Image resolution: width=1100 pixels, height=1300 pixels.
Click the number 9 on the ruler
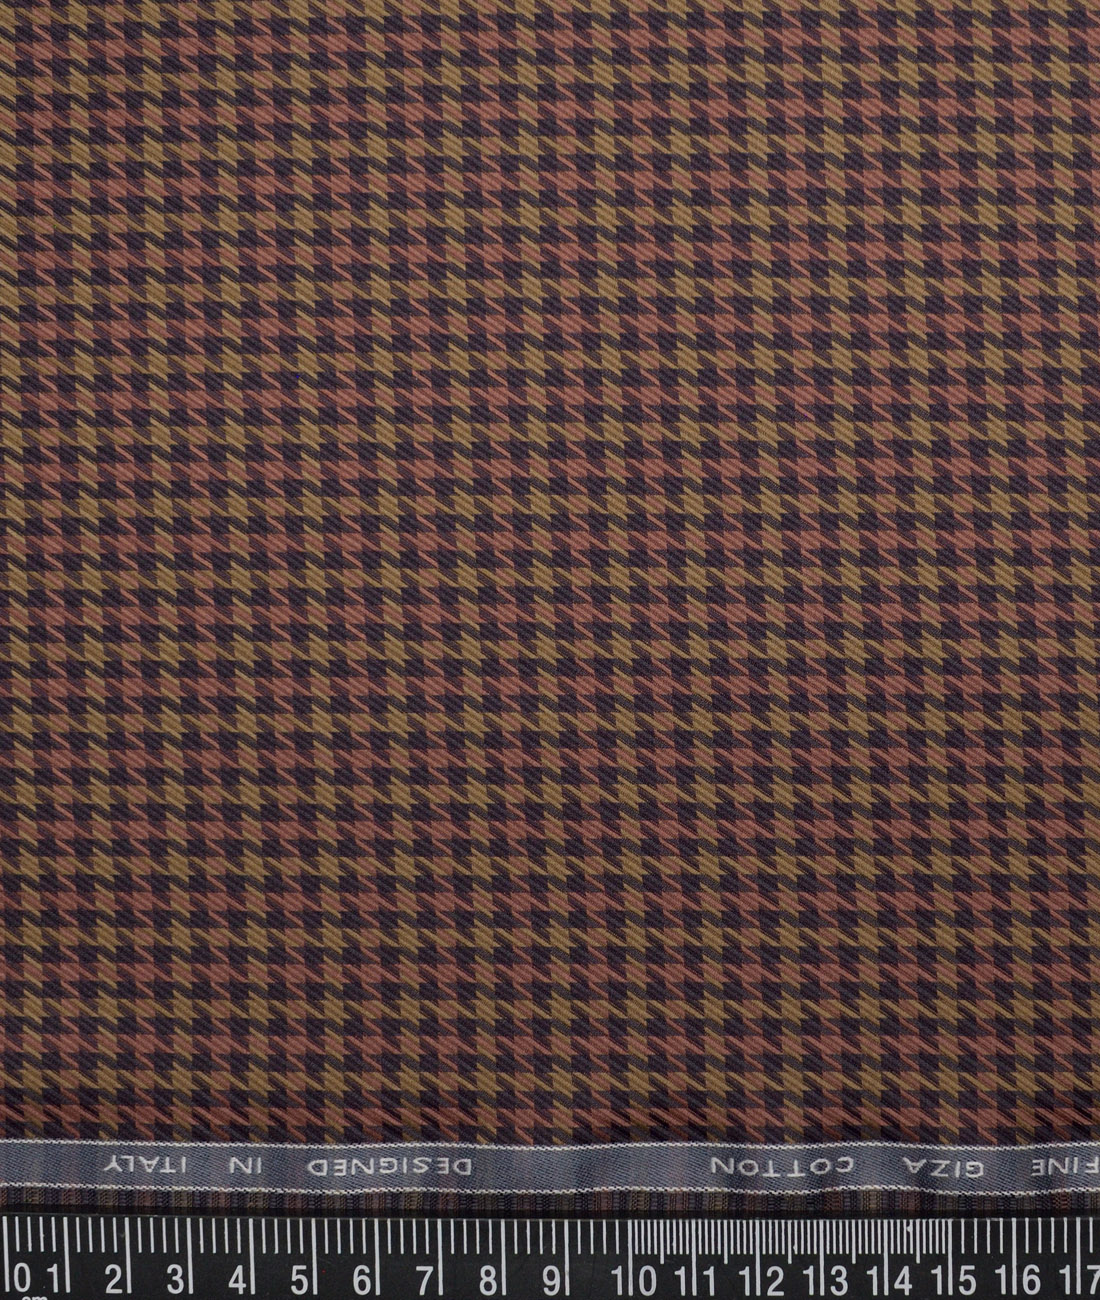point(549,1277)
